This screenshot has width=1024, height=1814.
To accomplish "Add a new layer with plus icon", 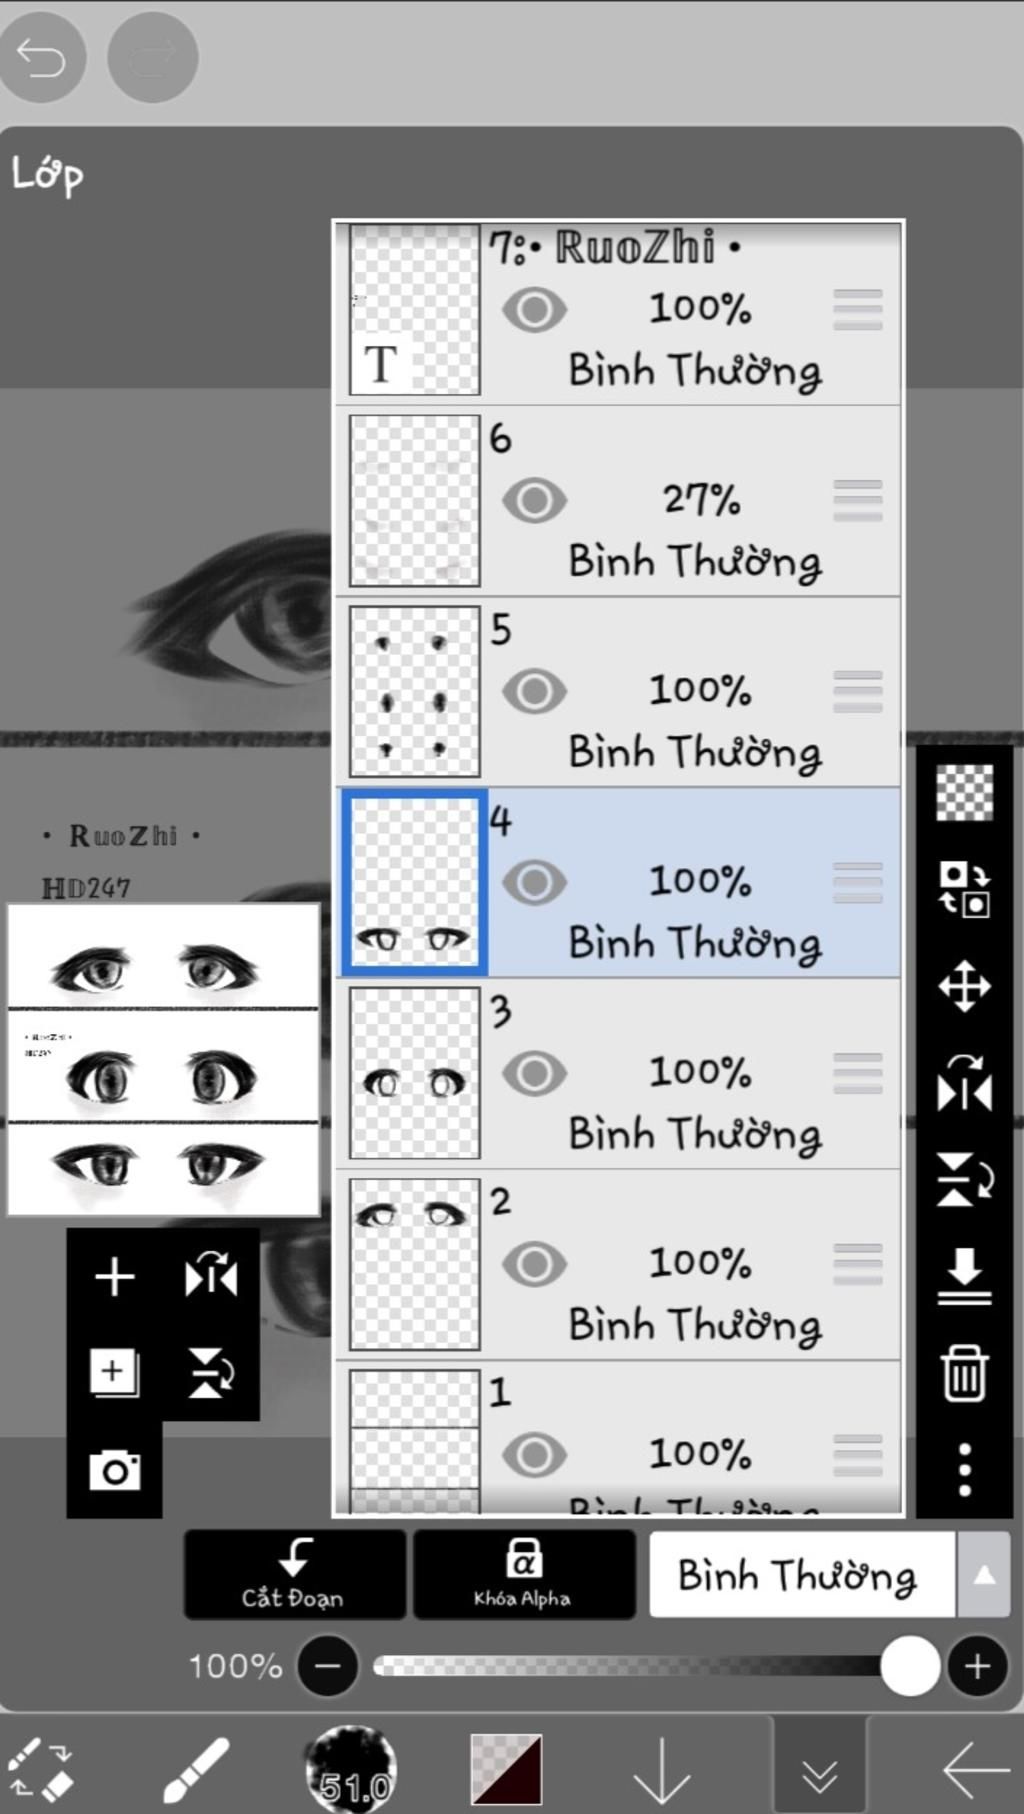I will point(114,1277).
